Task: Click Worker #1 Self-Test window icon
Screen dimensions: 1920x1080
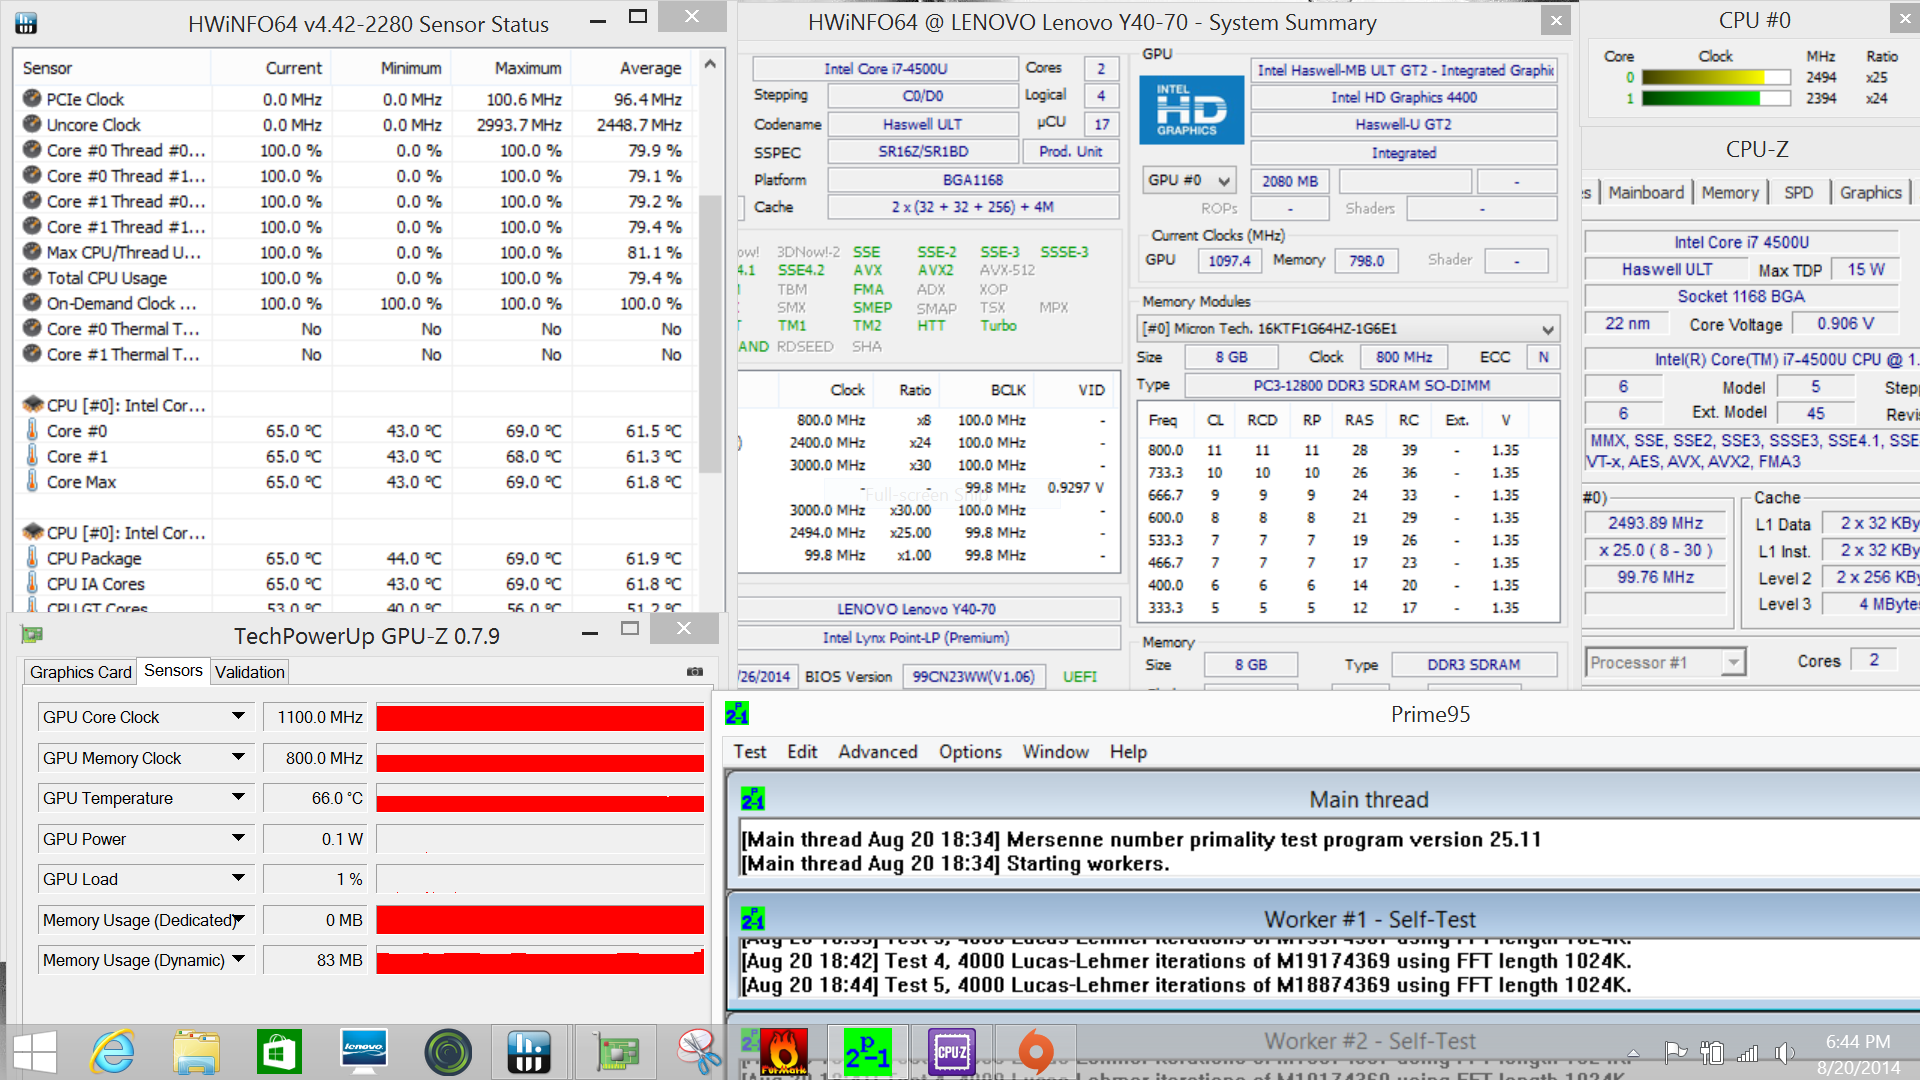Action: click(753, 919)
